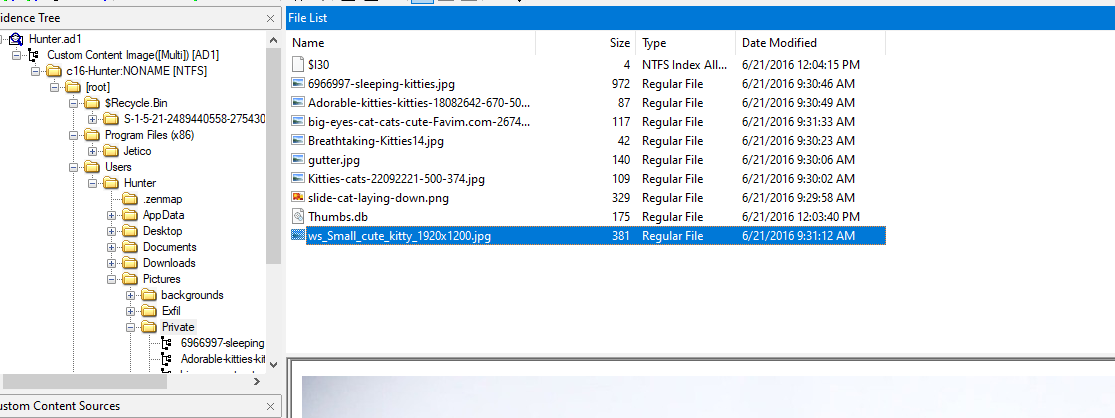The image size is (1115, 418).
Task: Expand the Desktop folder node
Action: [112, 231]
